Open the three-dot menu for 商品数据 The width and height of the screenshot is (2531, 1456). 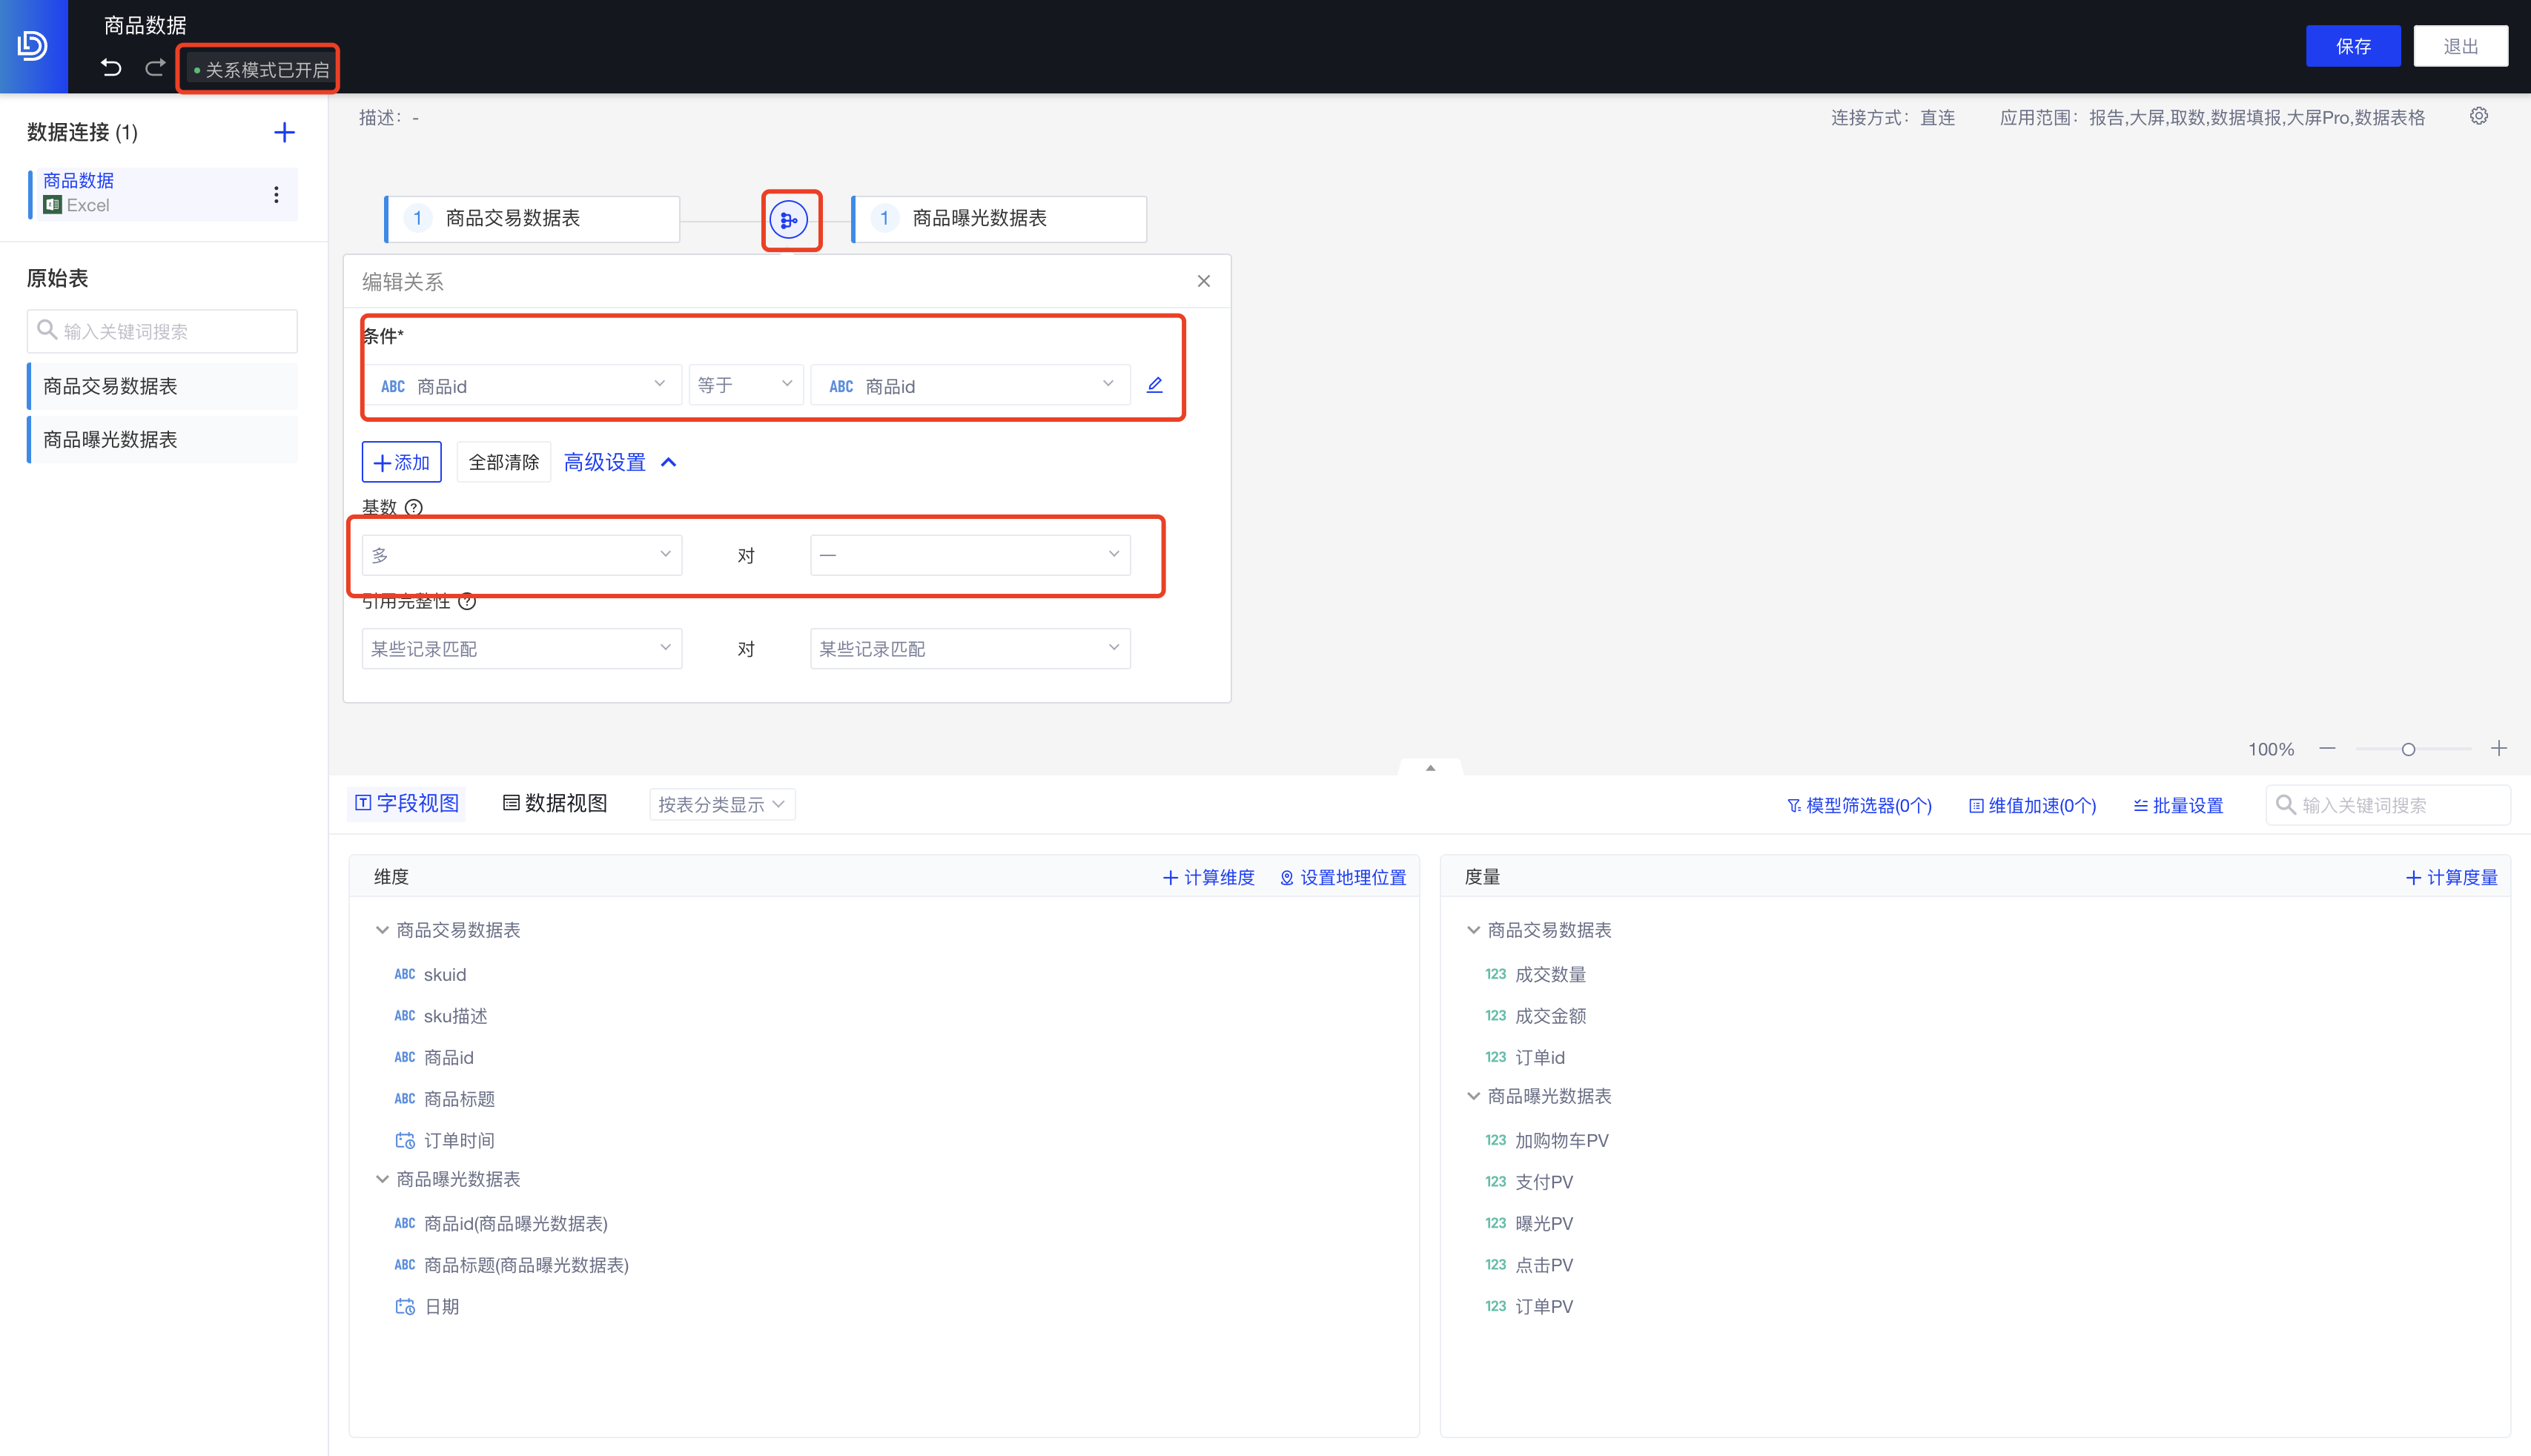pos(276,194)
